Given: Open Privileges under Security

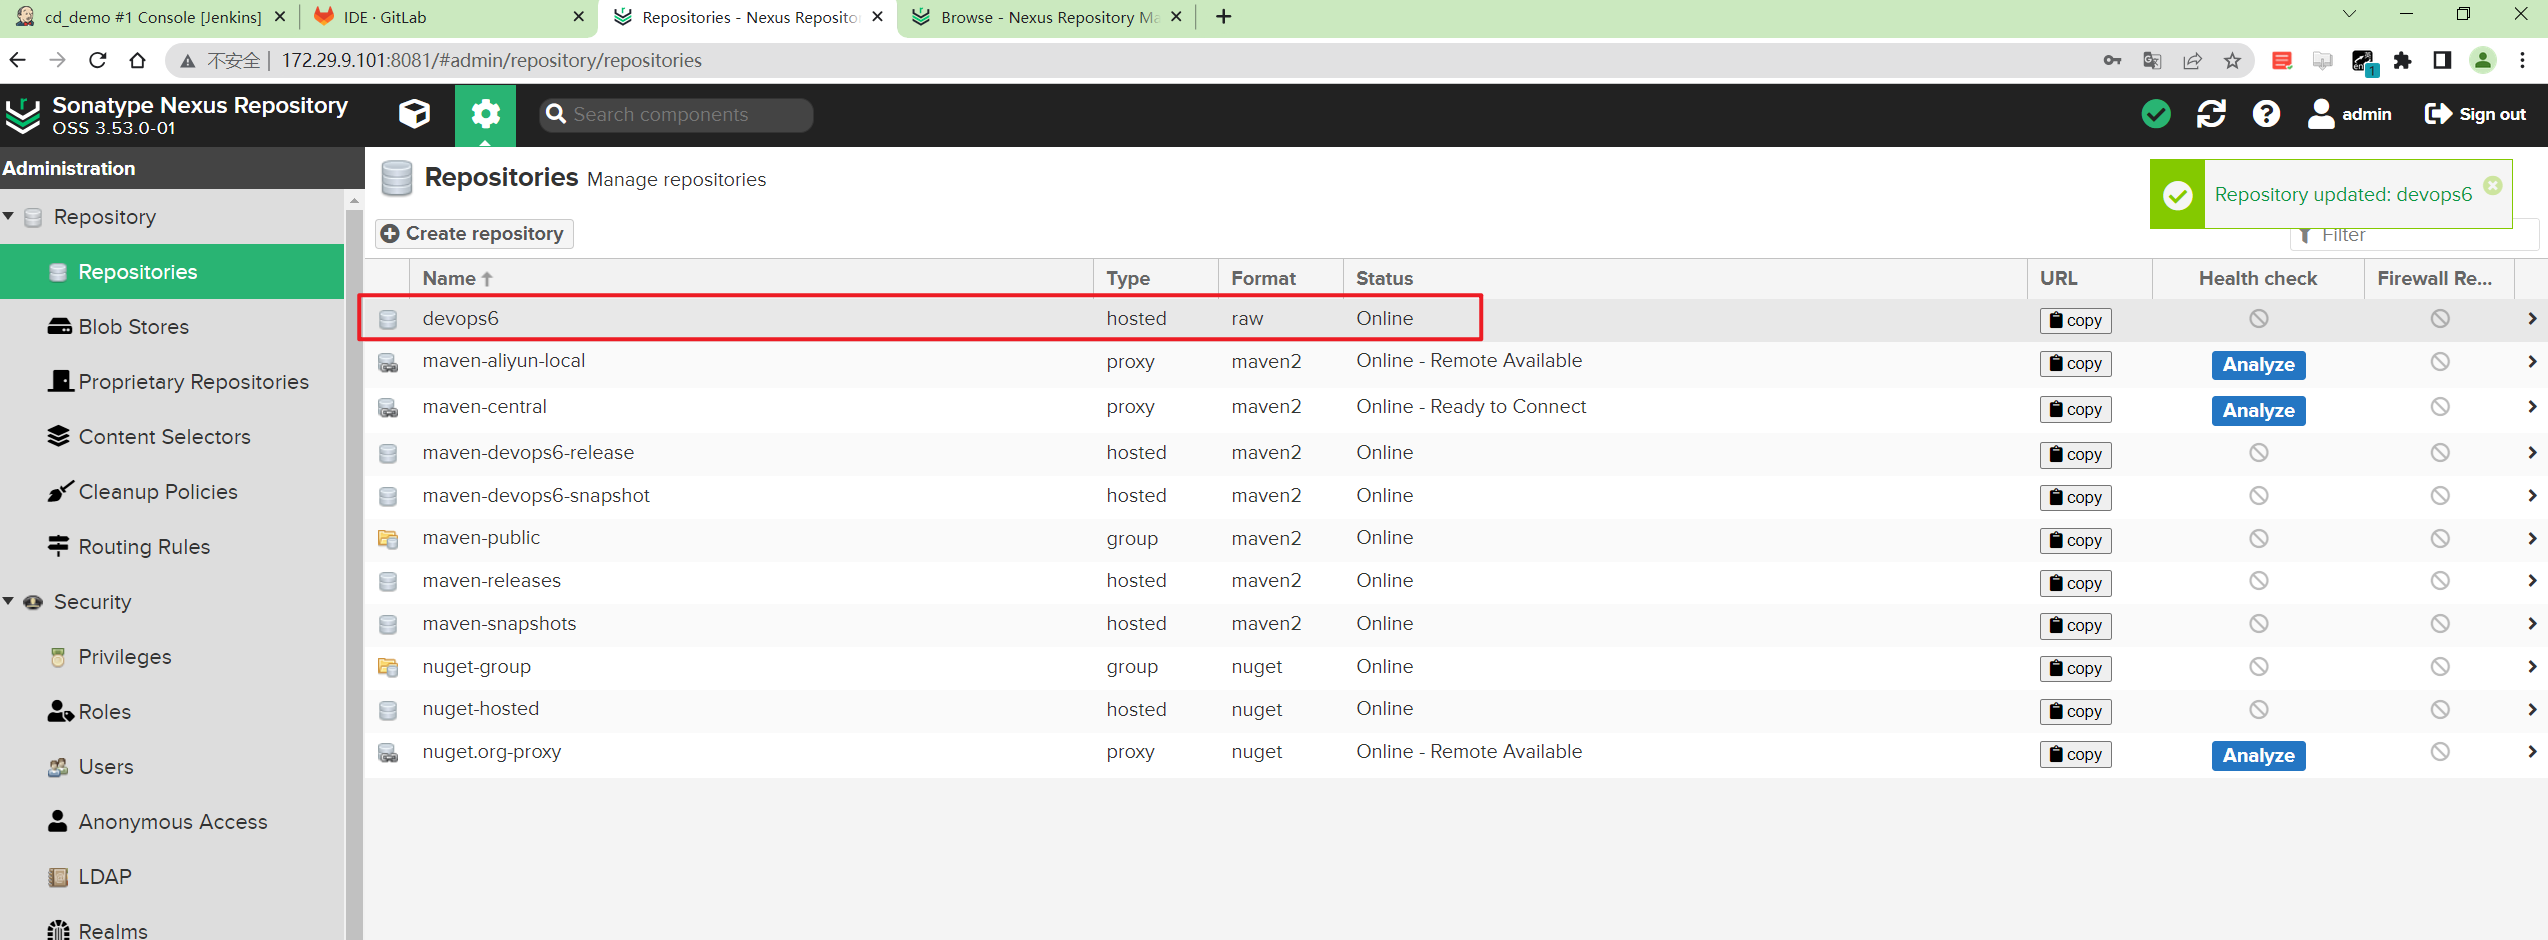Looking at the screenshot, I should click(125, 657).
